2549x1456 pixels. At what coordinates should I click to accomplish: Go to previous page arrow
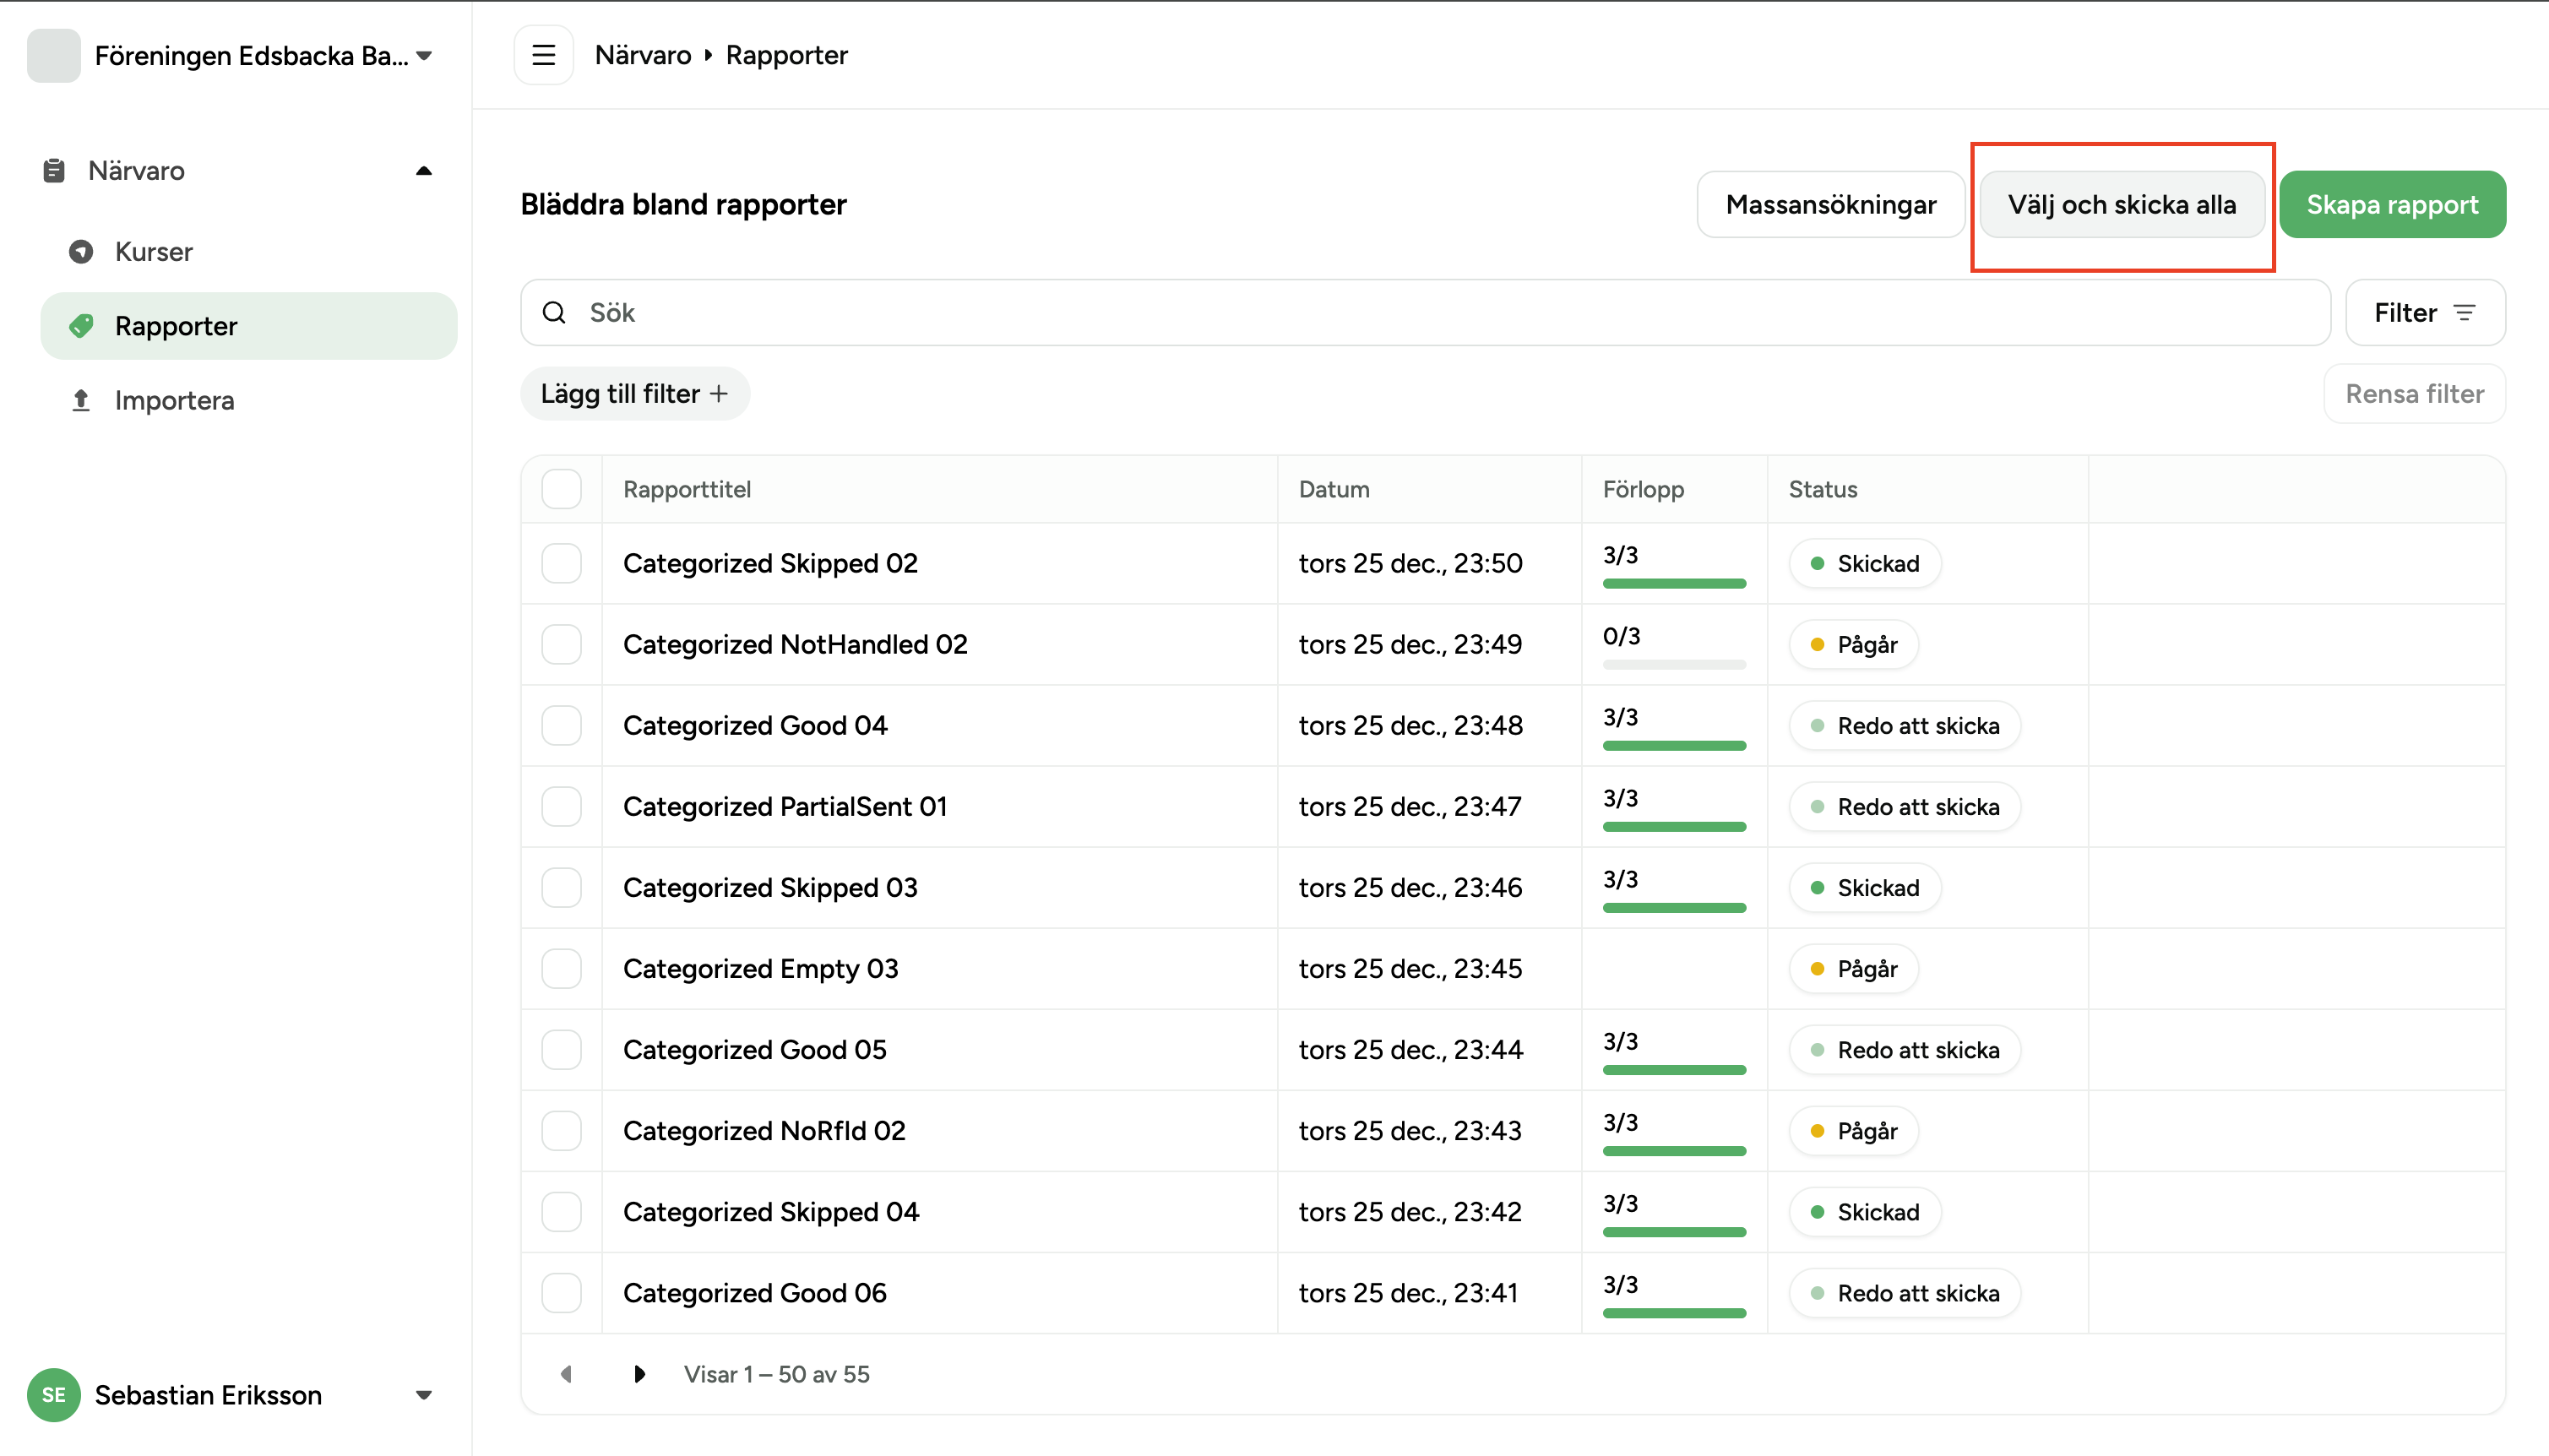(566, 1374)
